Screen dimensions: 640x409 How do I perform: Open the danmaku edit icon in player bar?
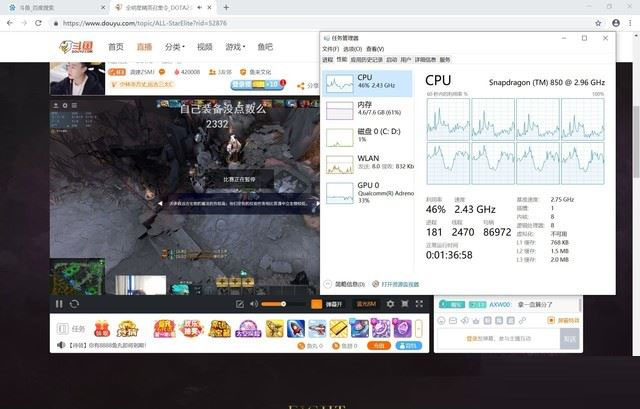click(x=240, y=304)
